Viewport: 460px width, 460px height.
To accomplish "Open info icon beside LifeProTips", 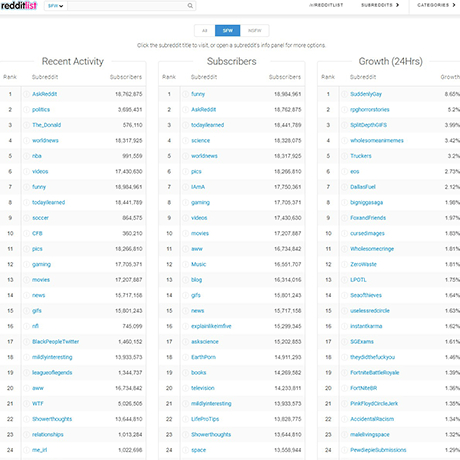I will pos(185,419).
